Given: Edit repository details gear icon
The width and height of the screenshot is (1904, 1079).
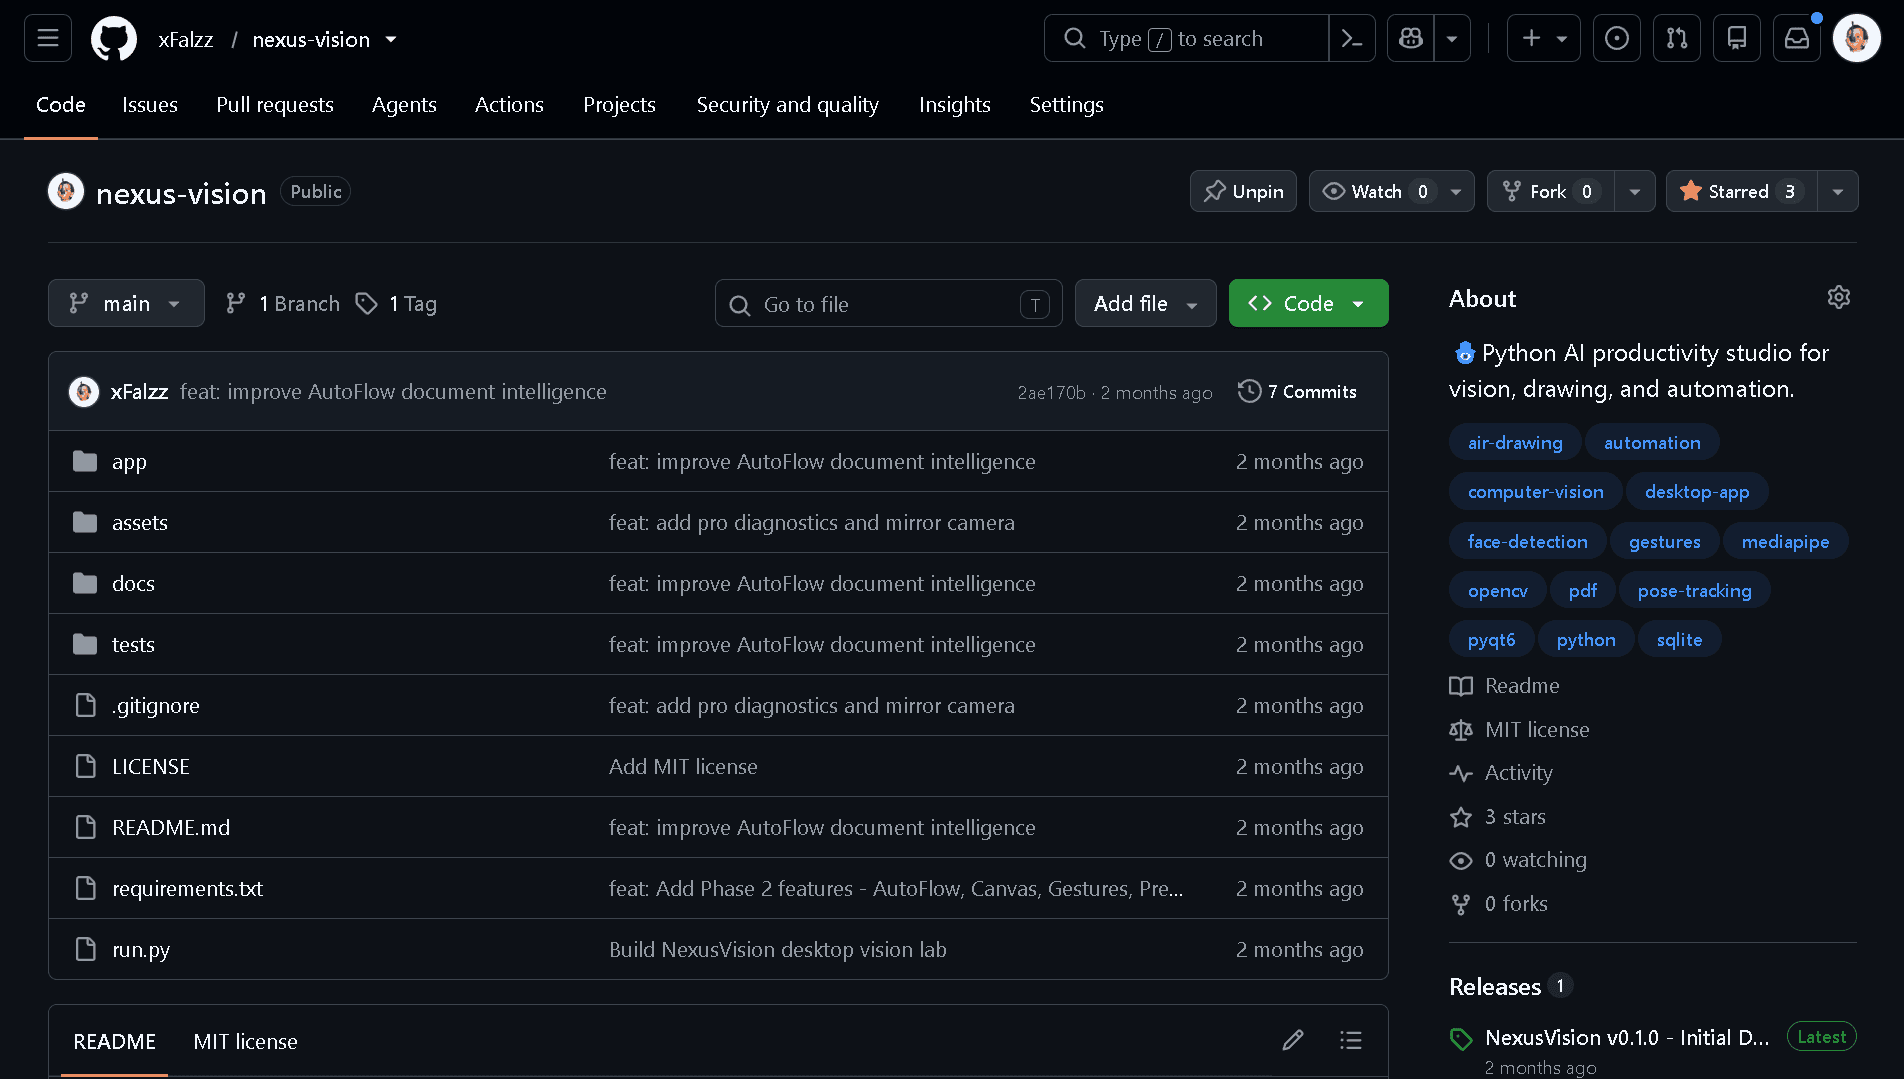Looking at the screenshot, I should coord(1839,298).
